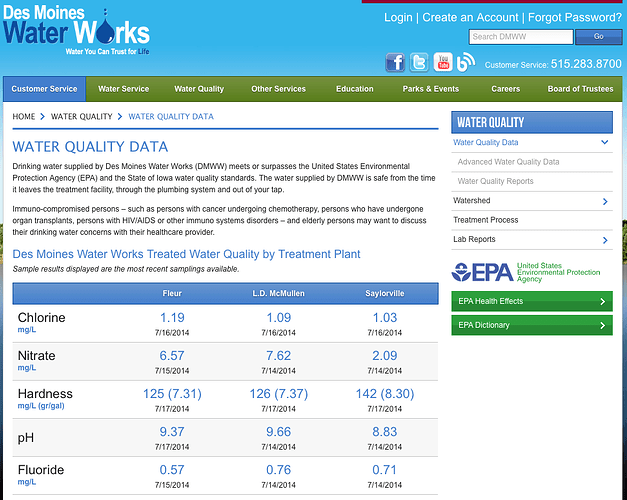The image size is (627, 500).
Task: Click the Nitrate row label
Action: tap(37, 356)
